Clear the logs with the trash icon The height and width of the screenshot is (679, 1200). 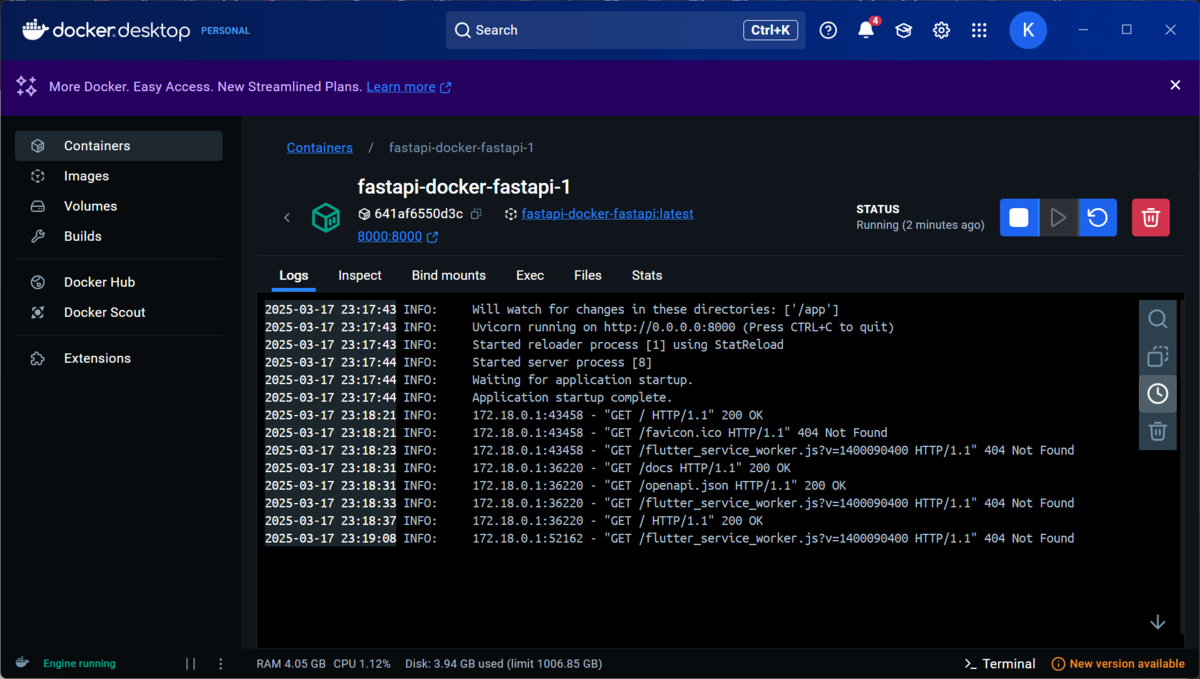(x=1158, y=431)
